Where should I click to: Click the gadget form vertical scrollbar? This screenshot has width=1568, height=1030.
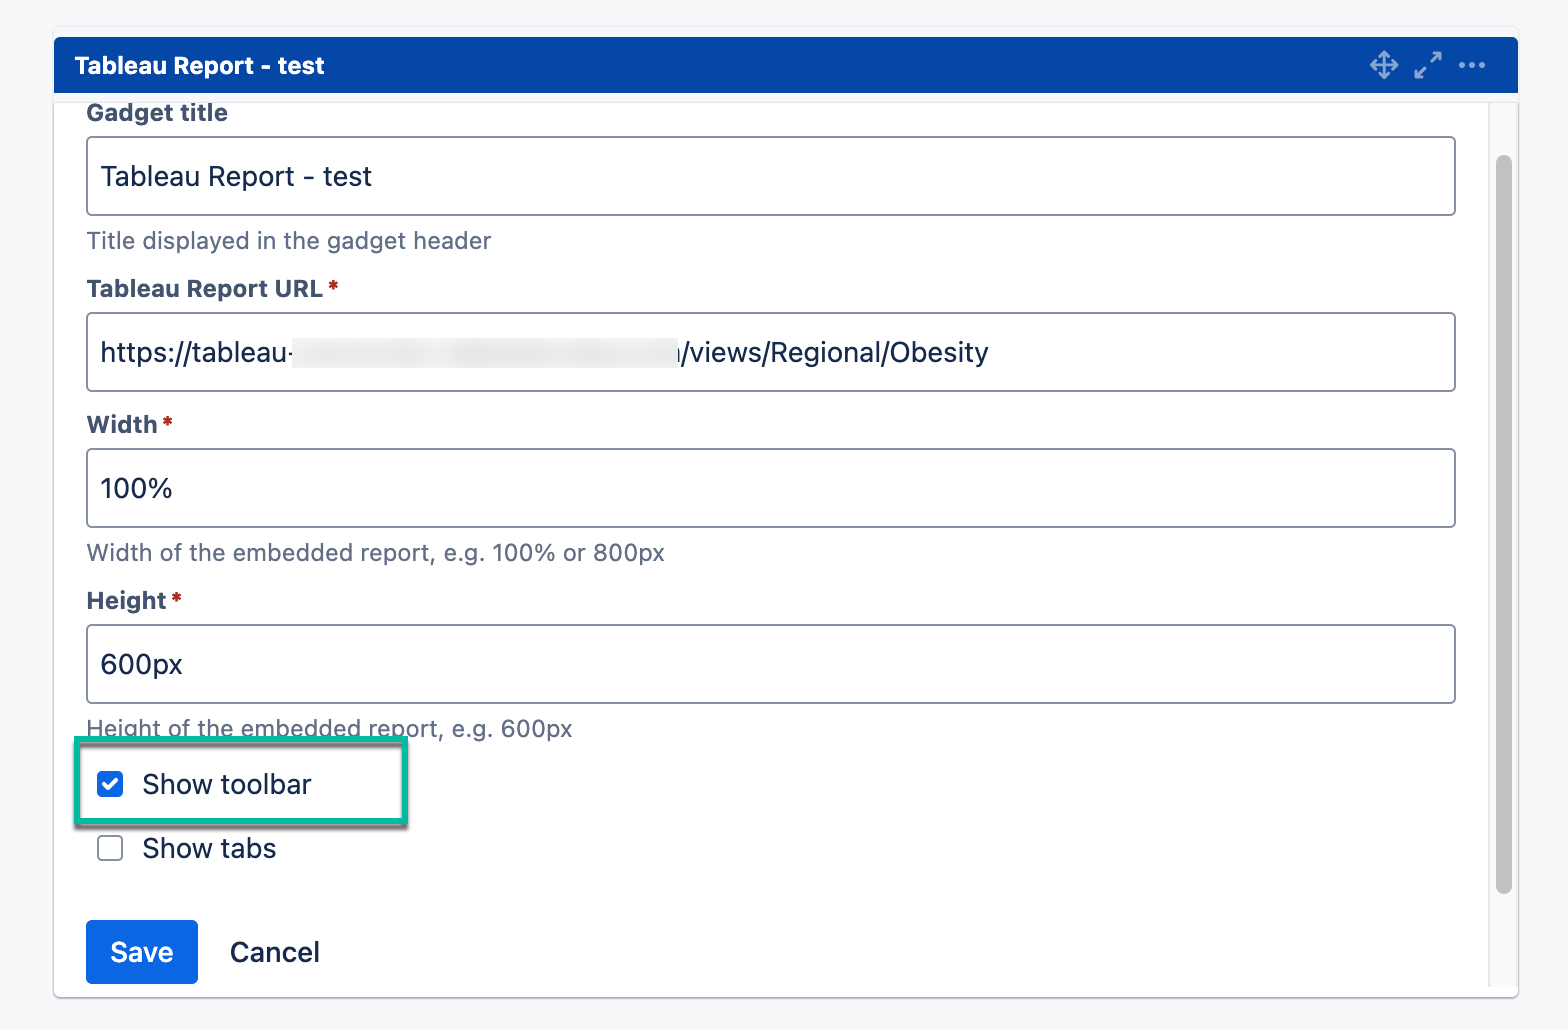tap(1503, 524)
